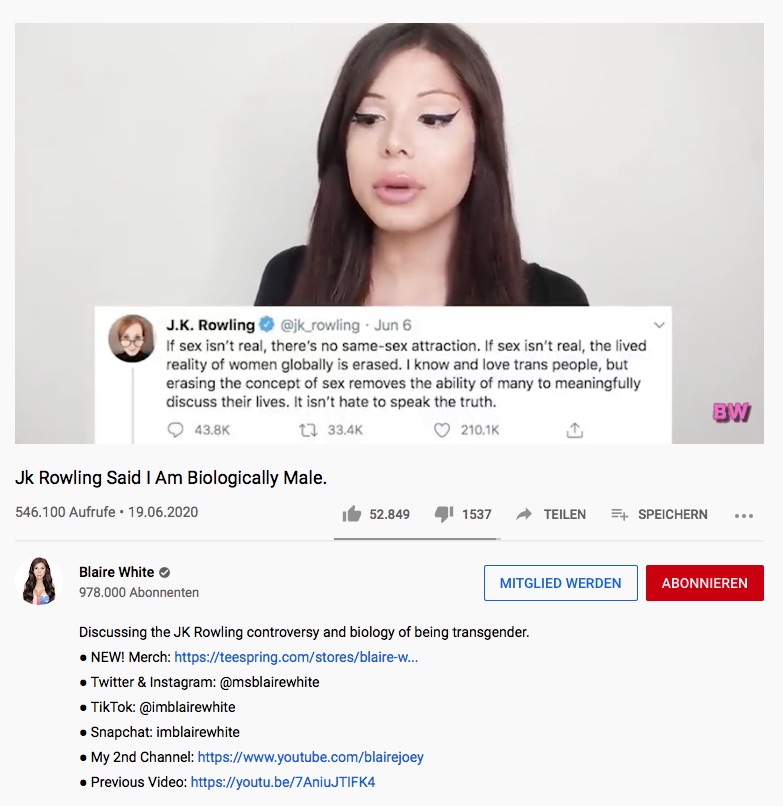Click the heart icon in the tweet

(442, 430)
